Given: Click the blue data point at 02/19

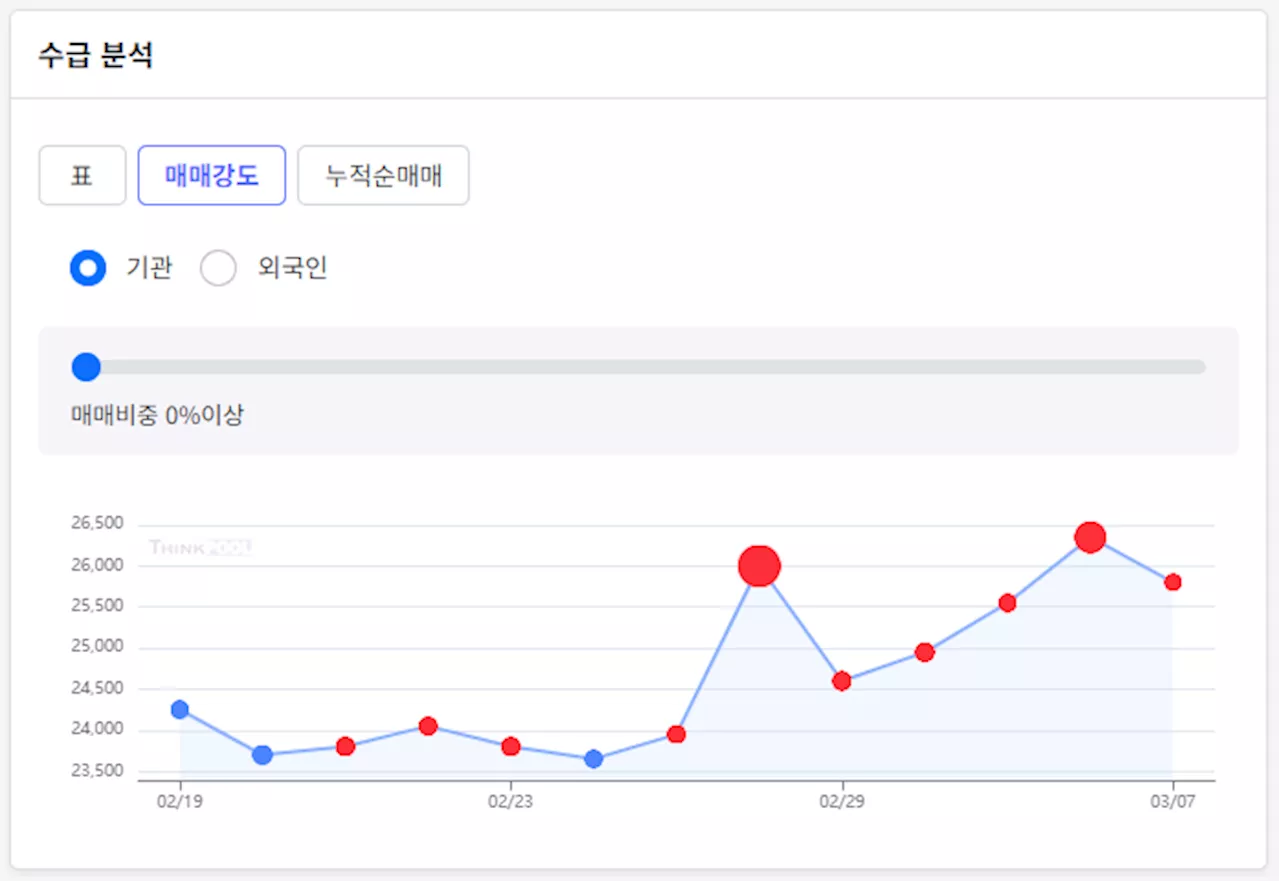Looking at the screenshot, I should [180, 709].
